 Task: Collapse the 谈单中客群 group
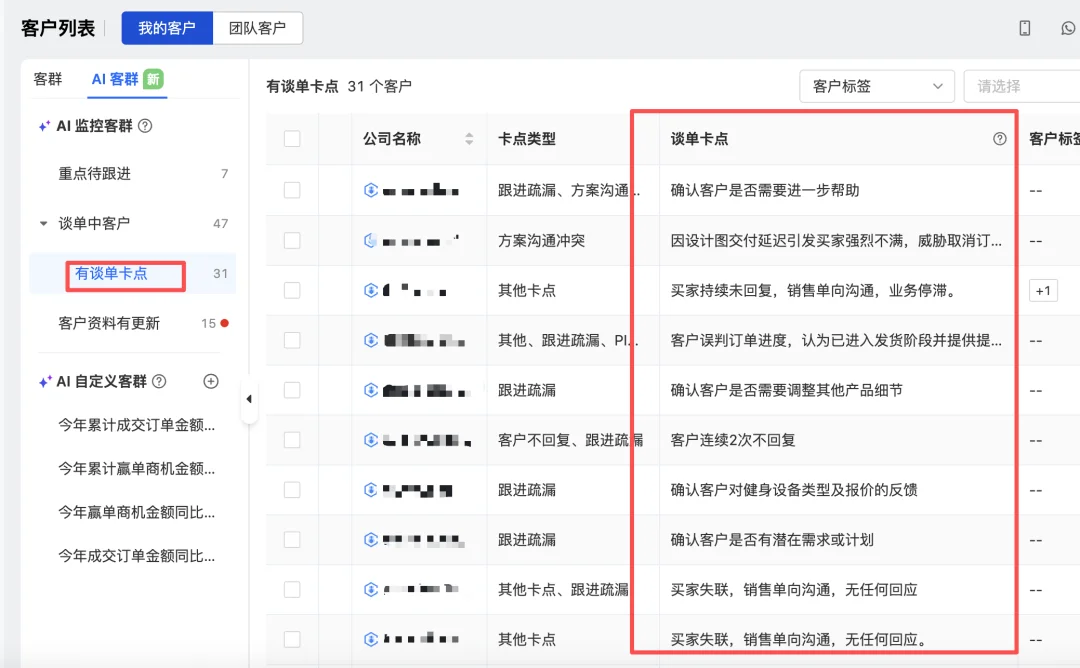41,223
